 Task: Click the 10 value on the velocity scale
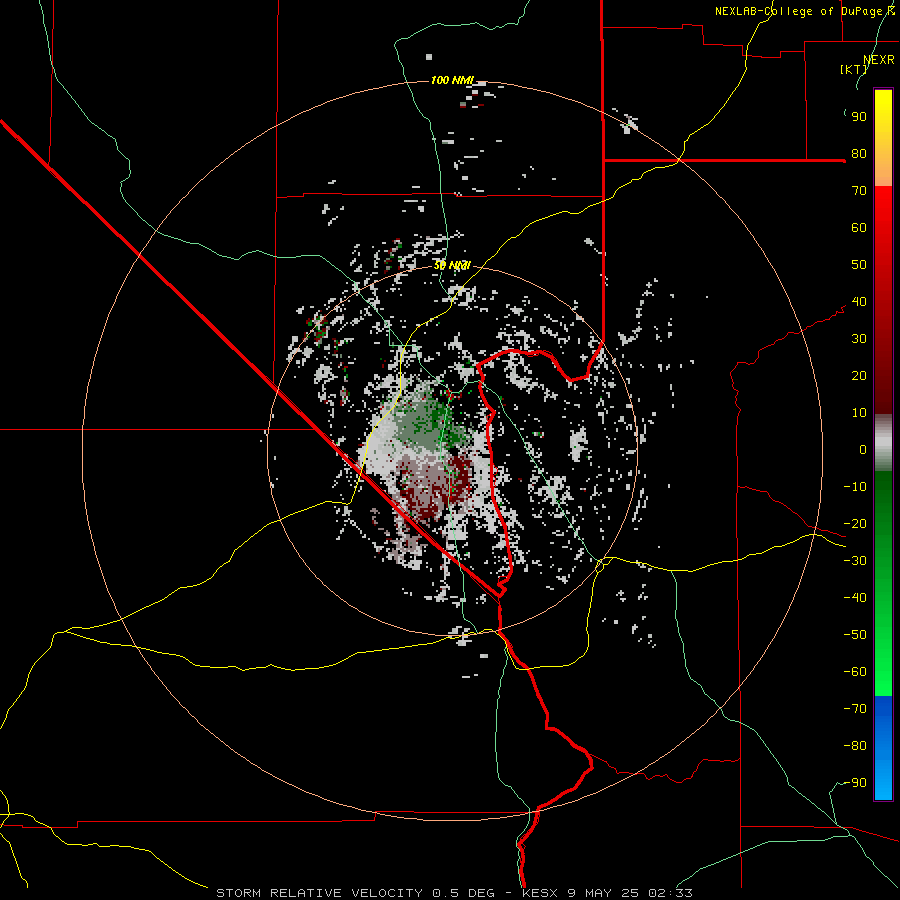pyautogui.click(x=859, y=413)
